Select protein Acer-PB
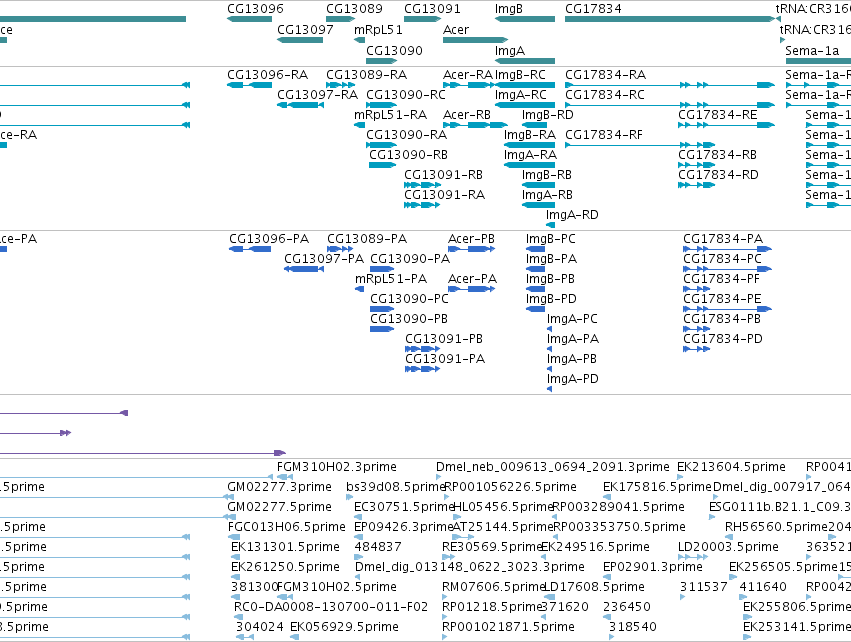The image size is (851, 642). point(471,239)
